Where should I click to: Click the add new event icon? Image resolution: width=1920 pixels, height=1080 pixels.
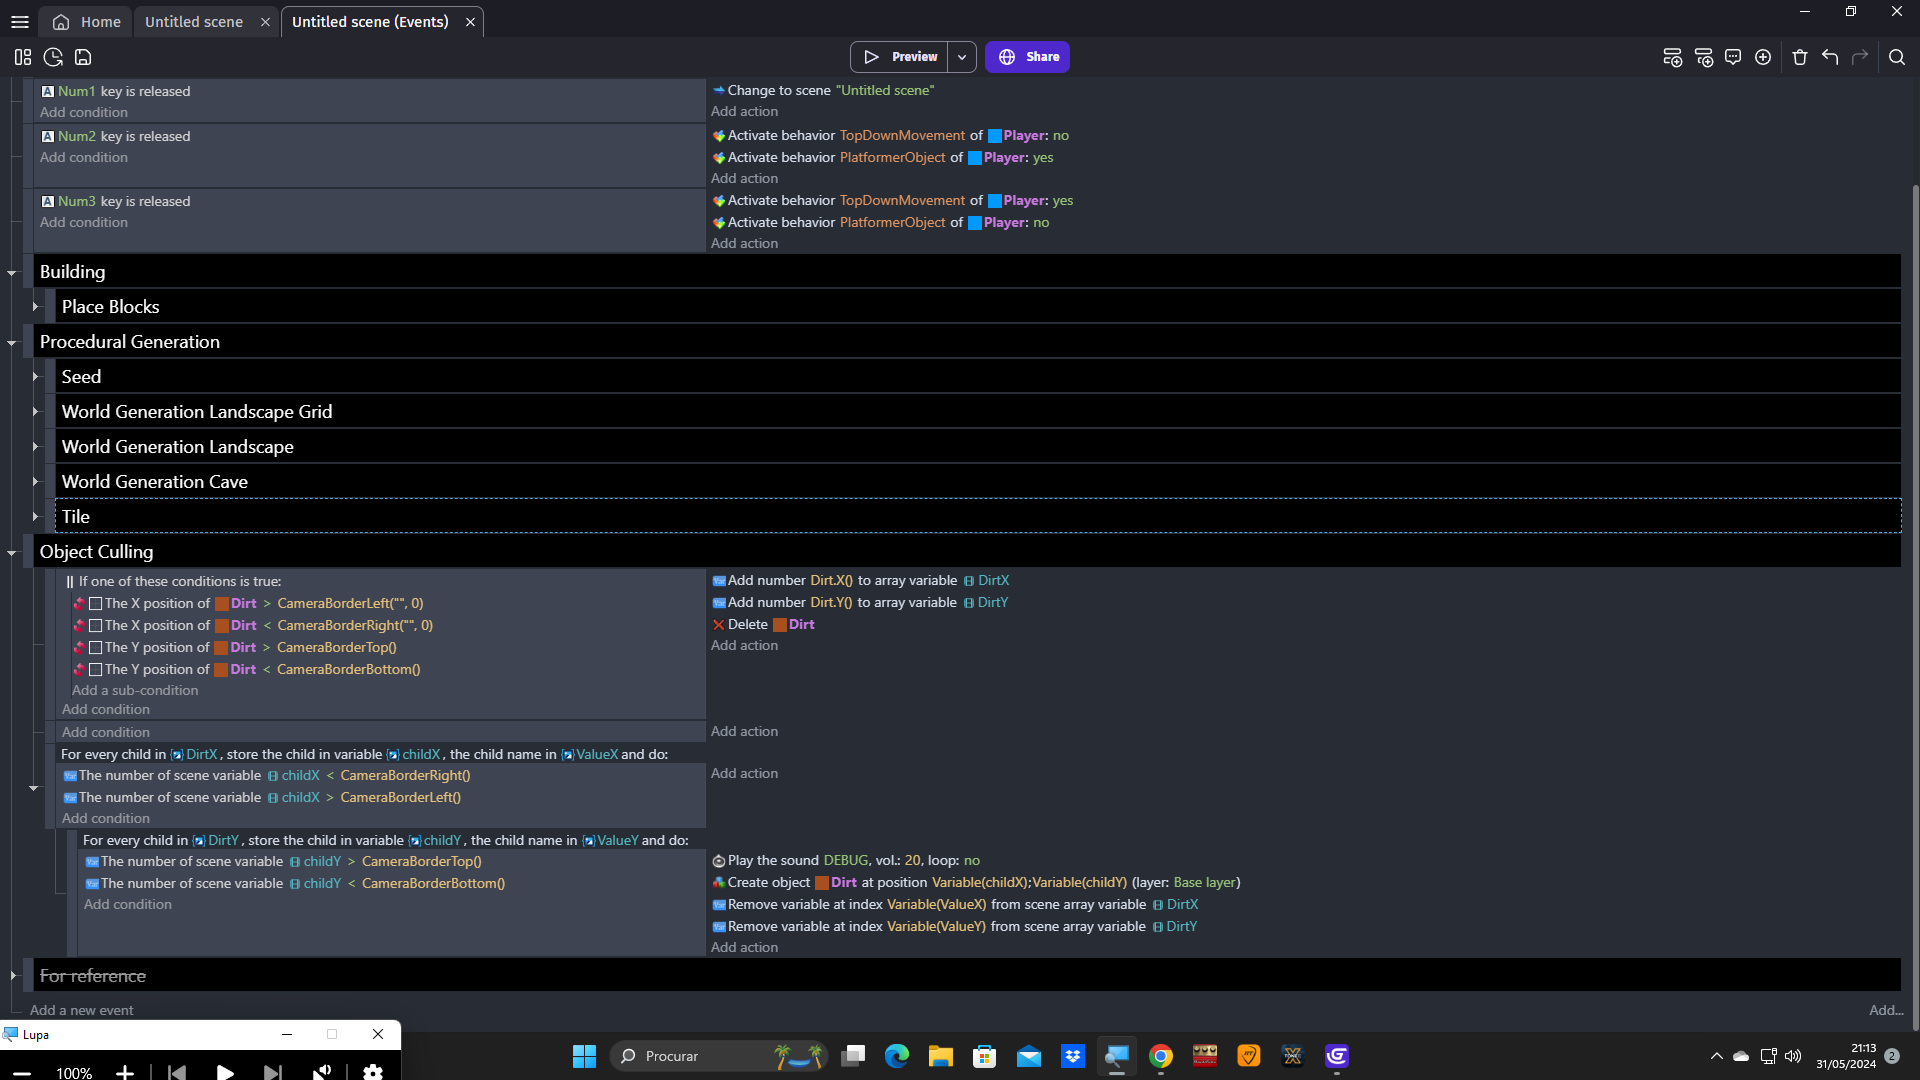coord(1672,57)
